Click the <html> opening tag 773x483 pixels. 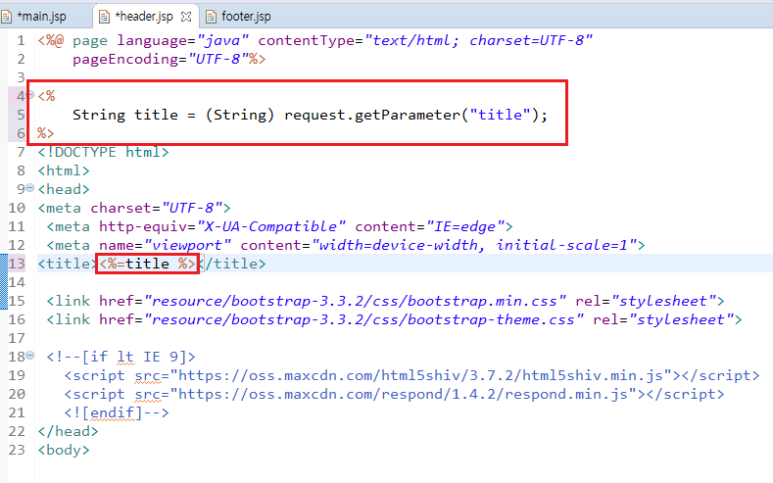pos(64,171)
